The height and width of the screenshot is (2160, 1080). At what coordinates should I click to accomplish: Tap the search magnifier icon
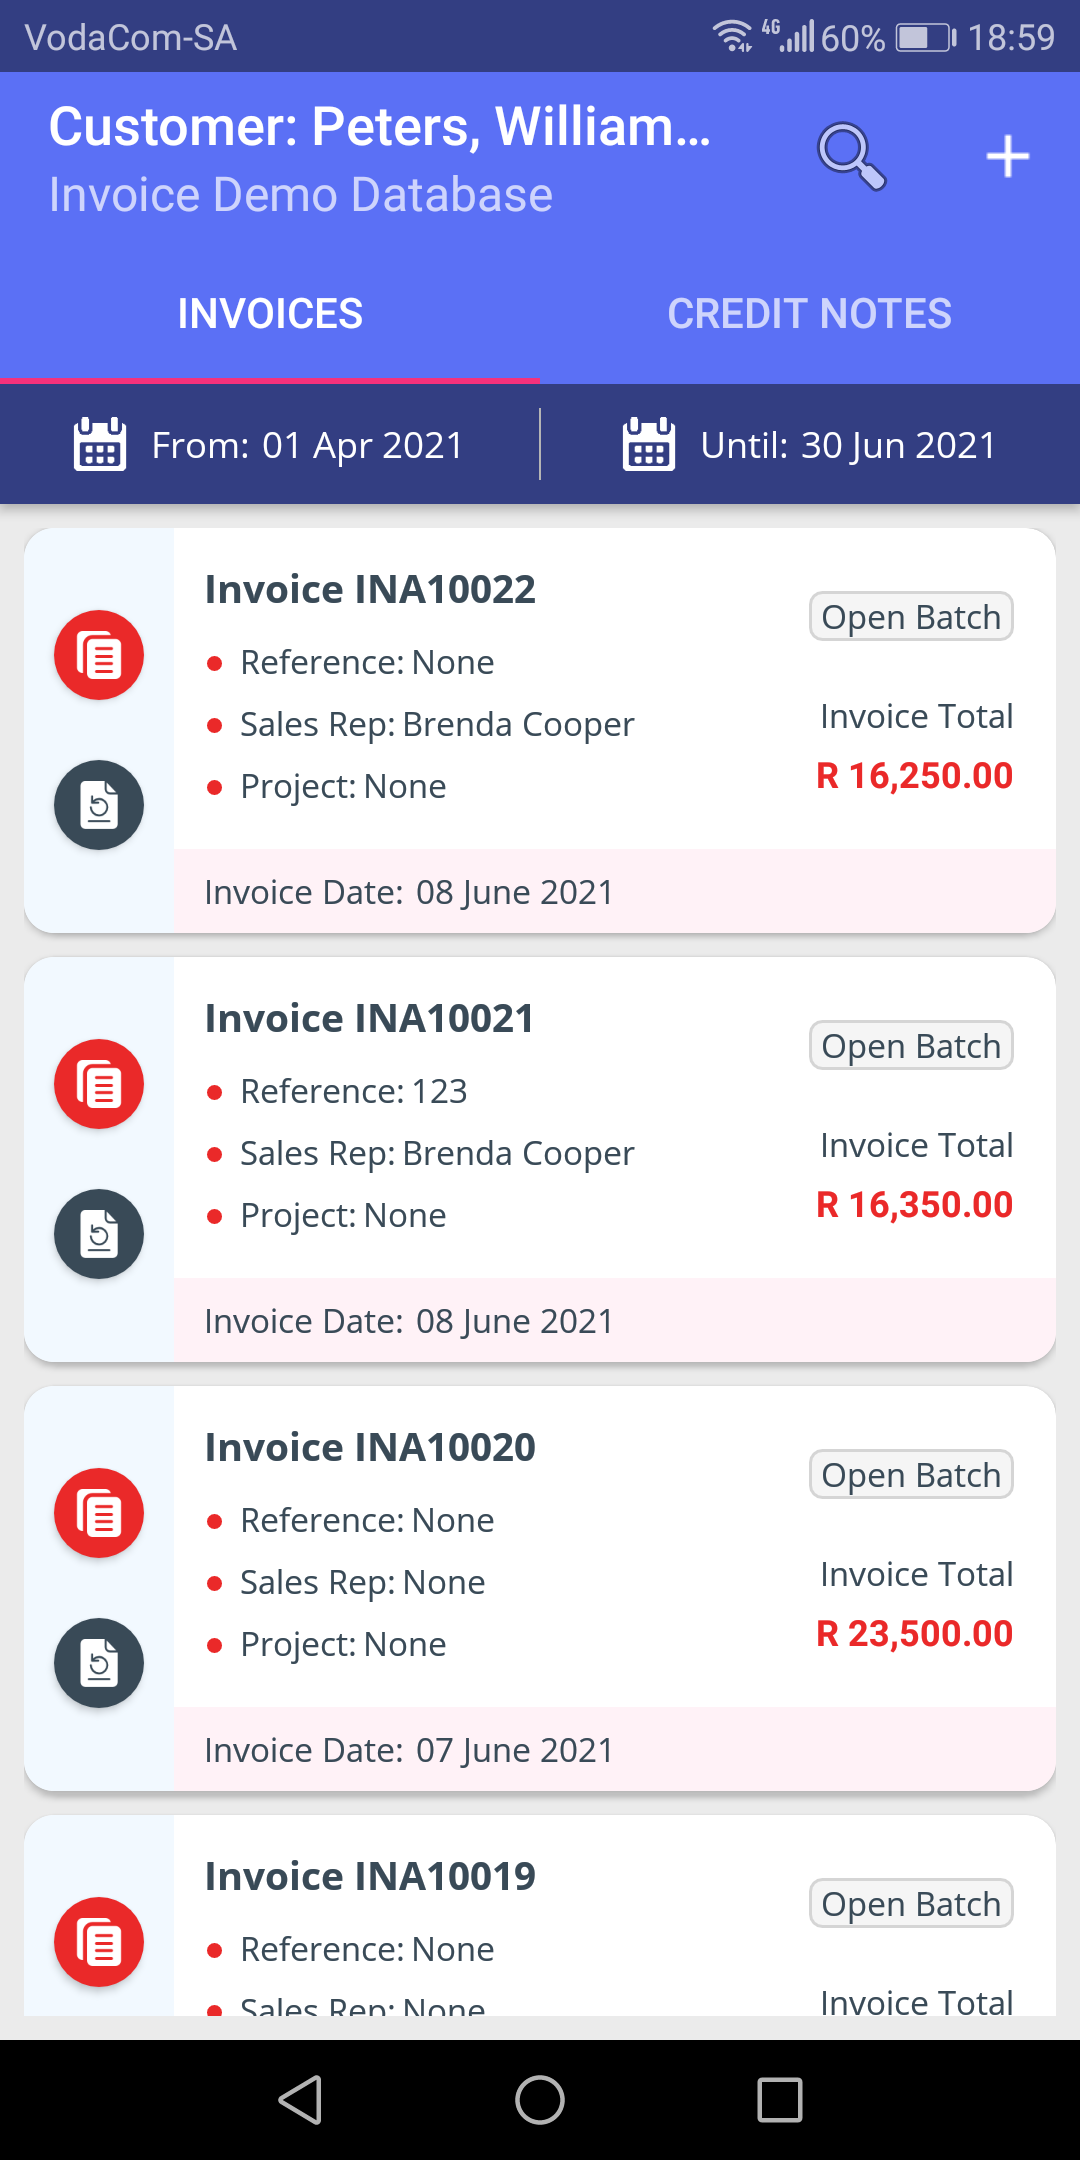click(851, 156)
